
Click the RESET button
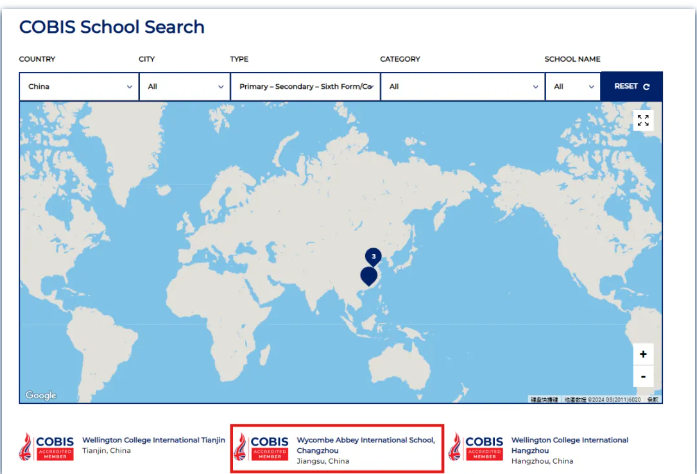[x=632, y=86]
